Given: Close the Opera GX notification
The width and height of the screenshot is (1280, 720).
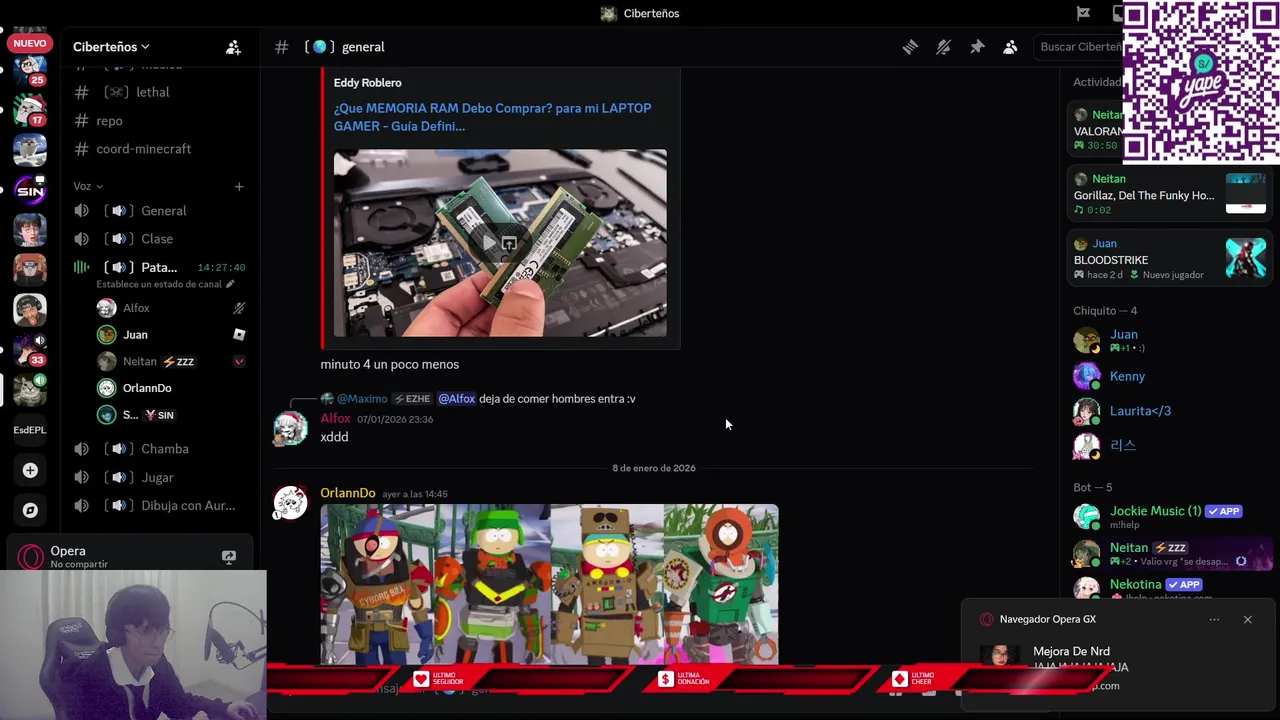Looking at the screenshot, I should click(1248, 620).
